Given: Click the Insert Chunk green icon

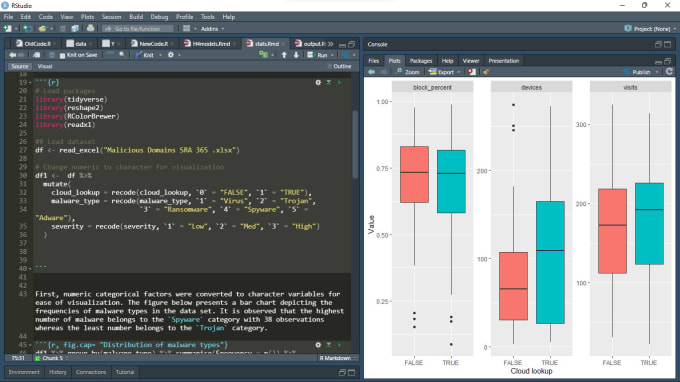Looking at the screenshot, I should coord(263,55).
